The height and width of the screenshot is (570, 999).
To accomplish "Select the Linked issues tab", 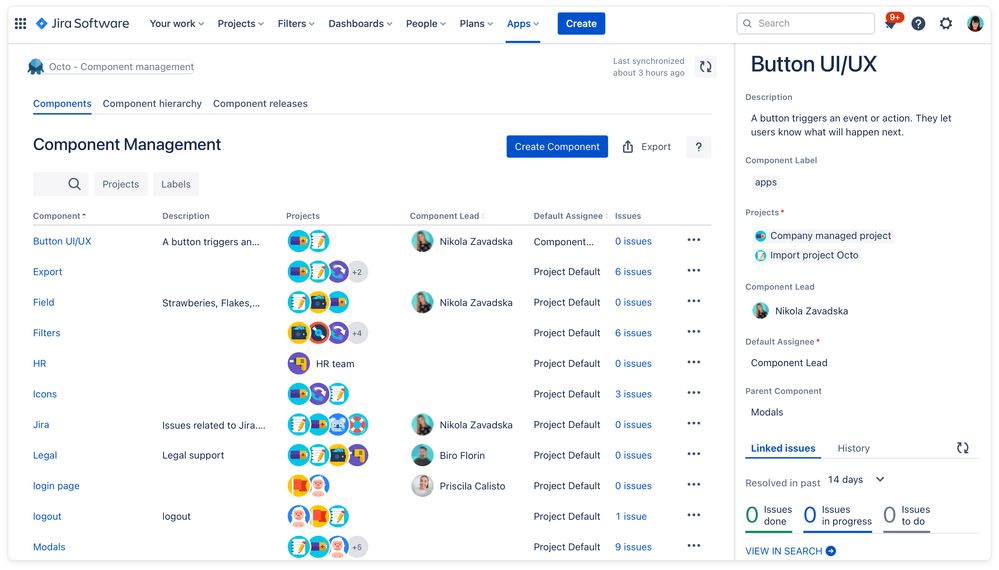I will (x=782, y=448).
